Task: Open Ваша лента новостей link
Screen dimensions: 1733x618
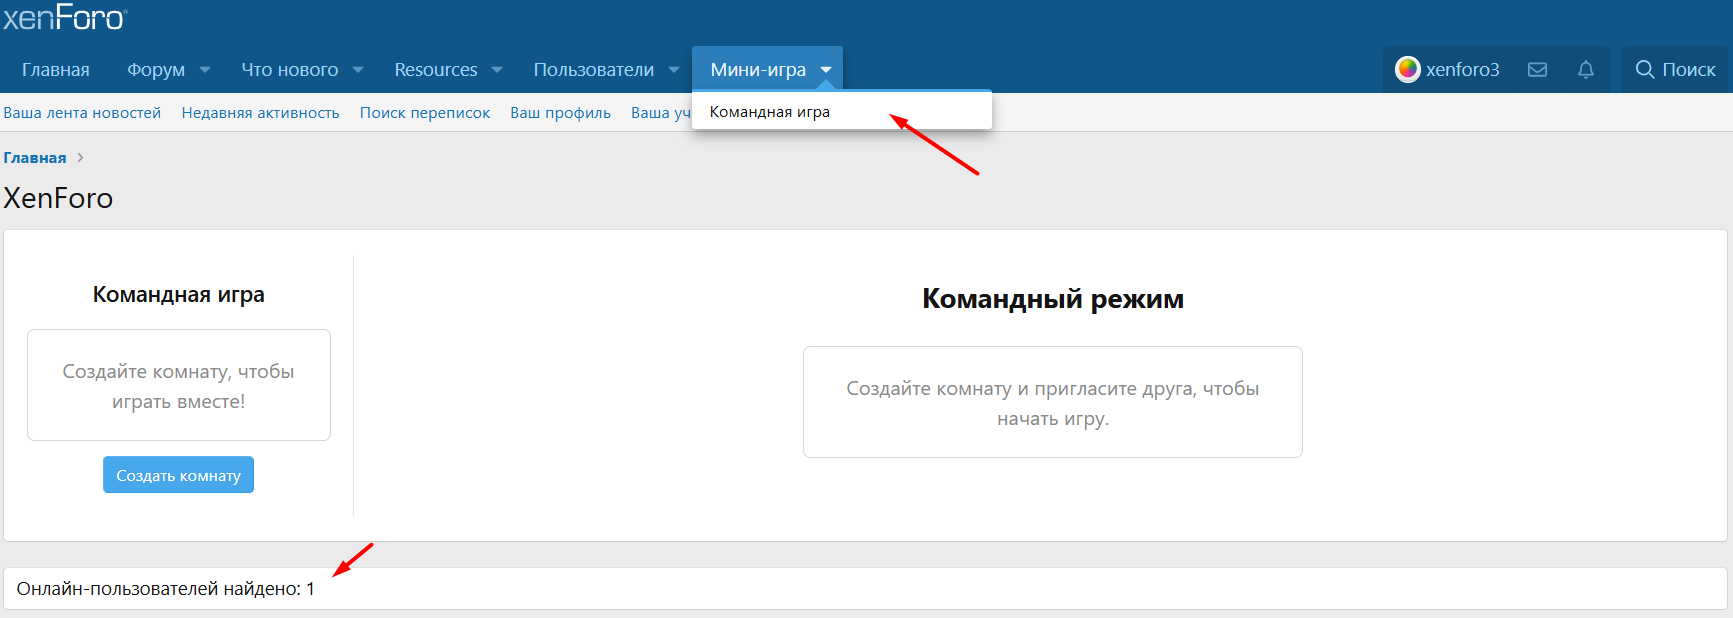Action: coord(82,113)
